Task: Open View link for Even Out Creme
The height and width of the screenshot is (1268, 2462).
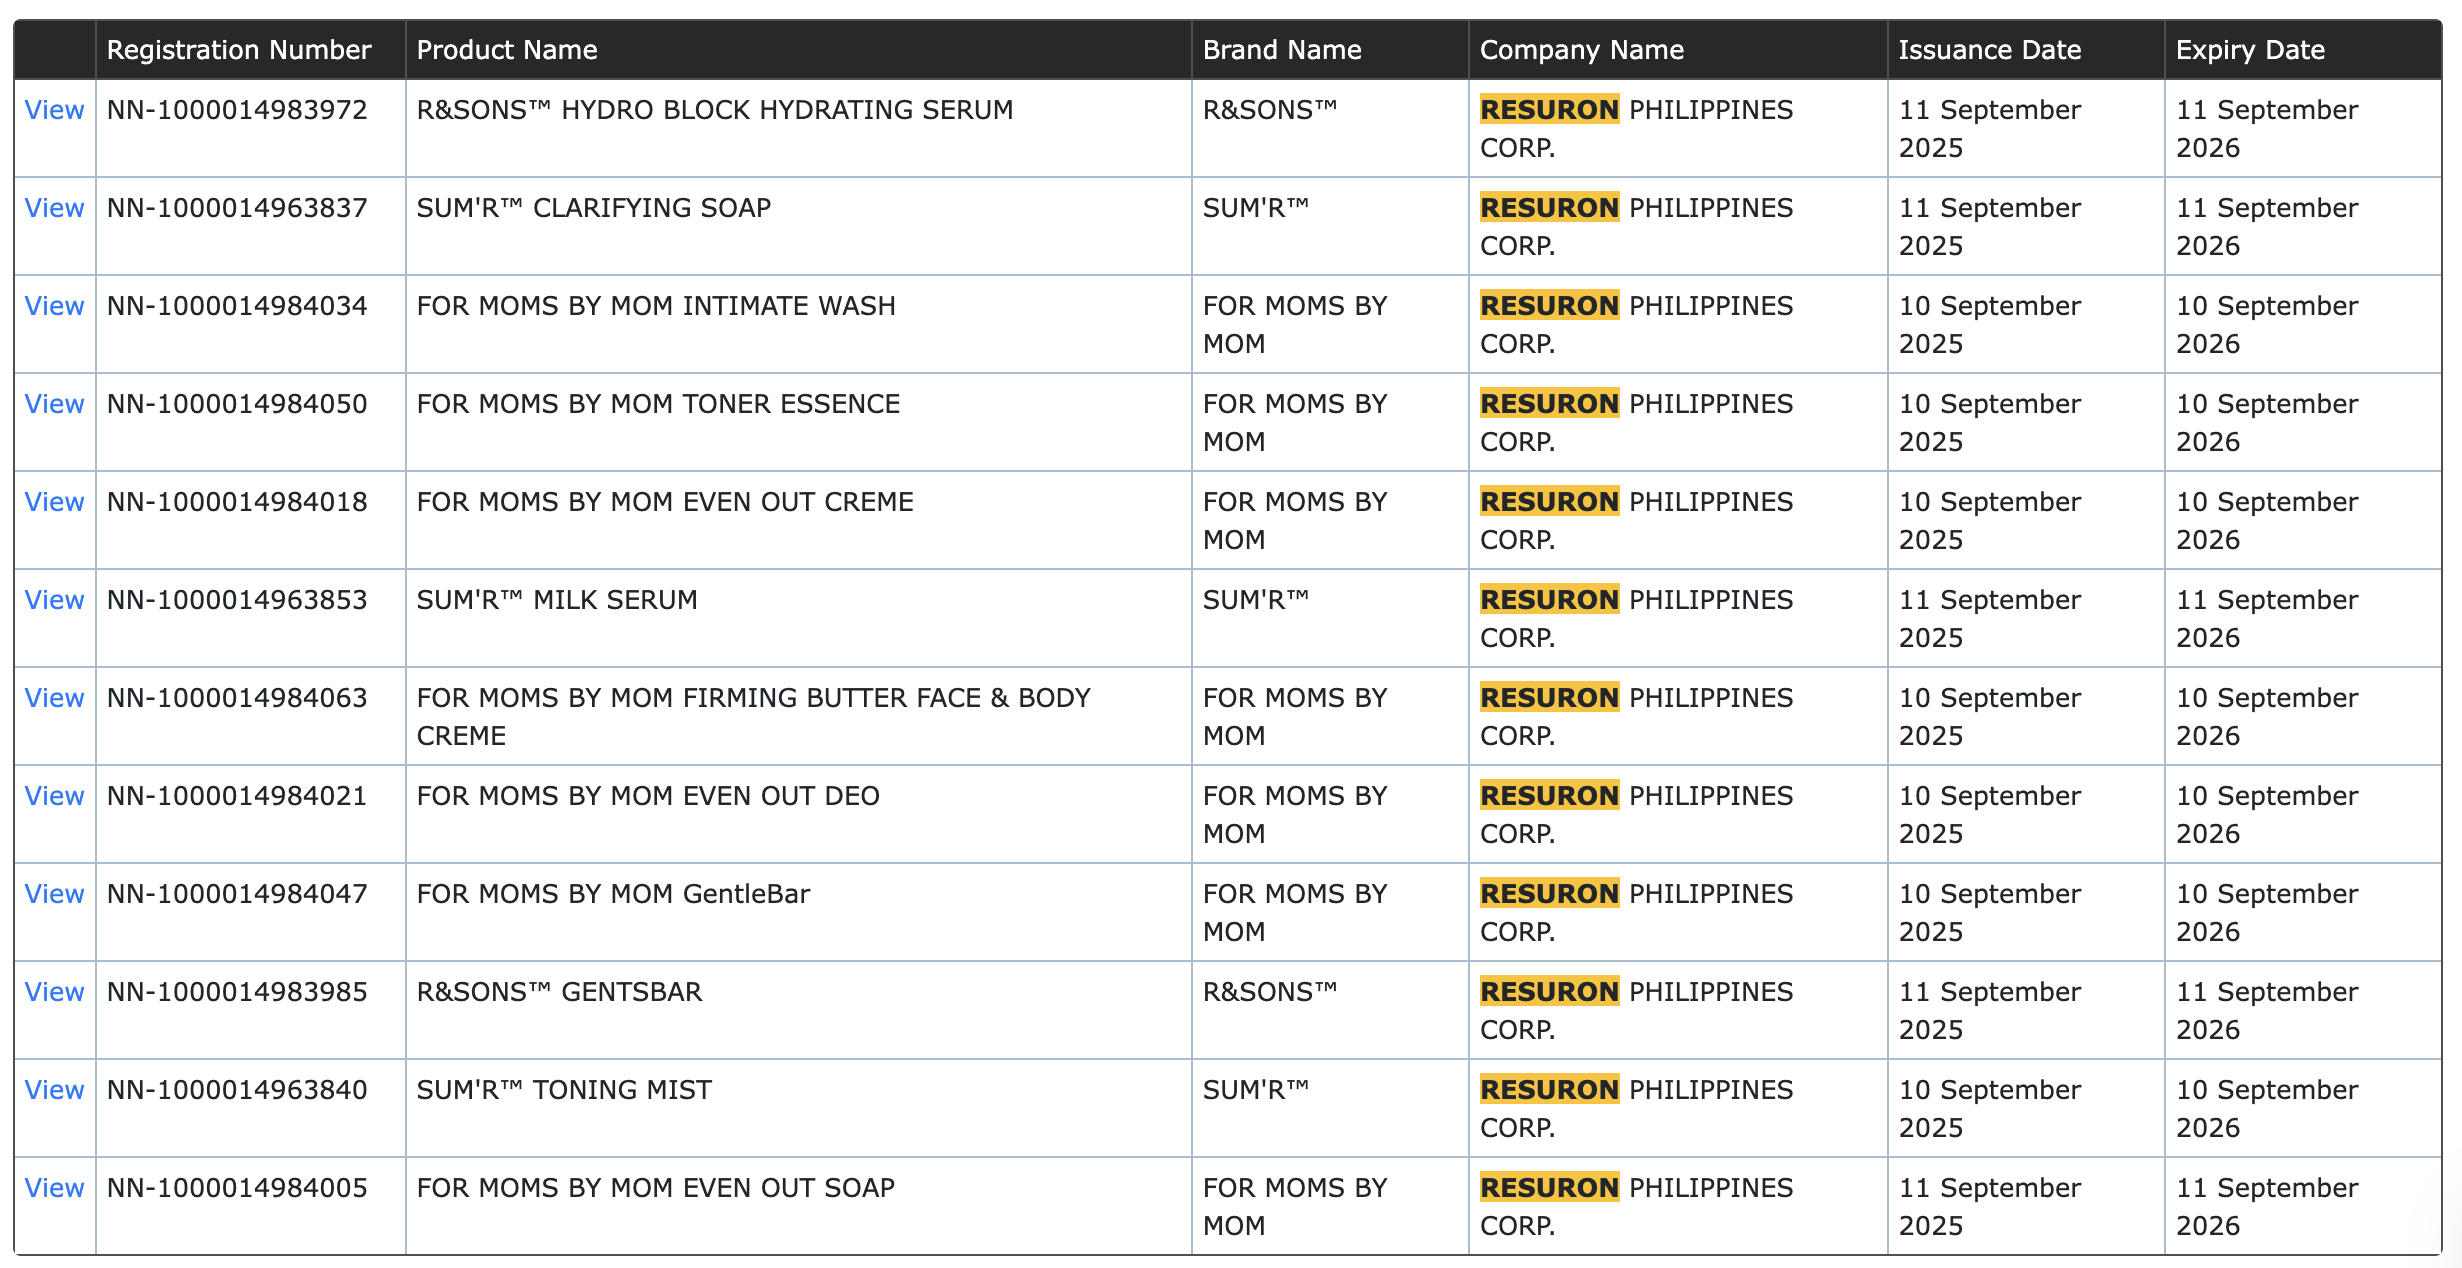Action: (x=54, y=502)
